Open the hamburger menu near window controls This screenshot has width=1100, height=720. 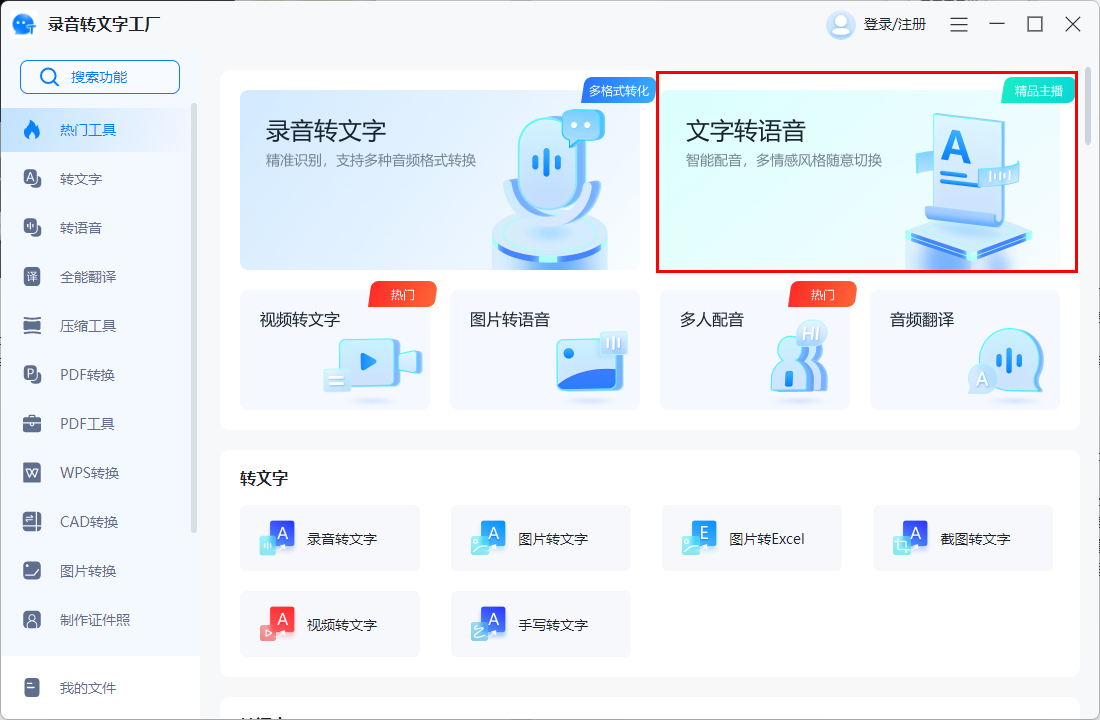point(958,24)
